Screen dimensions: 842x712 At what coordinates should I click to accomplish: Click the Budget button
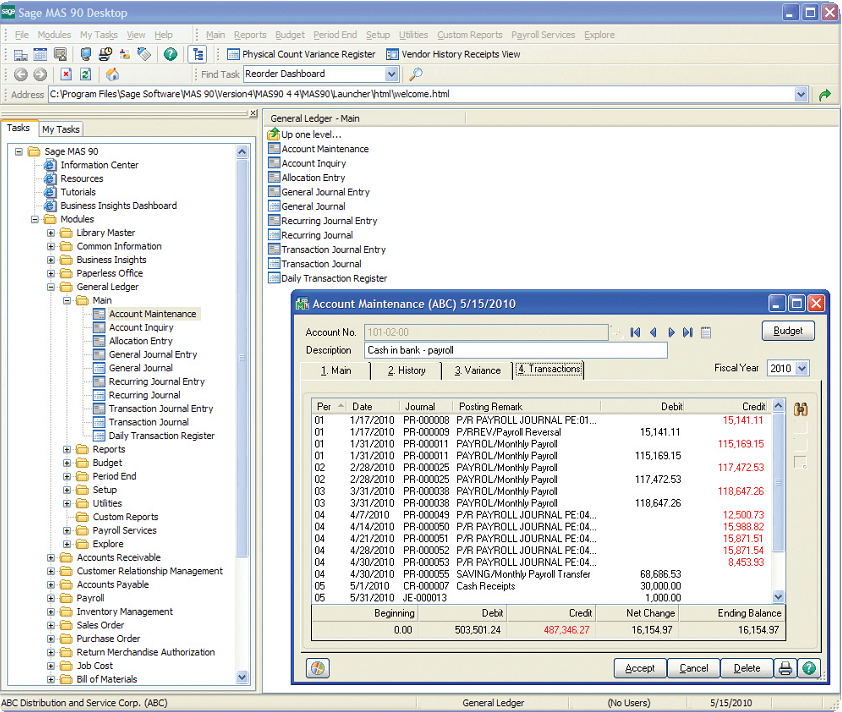(x=788, y=331)
